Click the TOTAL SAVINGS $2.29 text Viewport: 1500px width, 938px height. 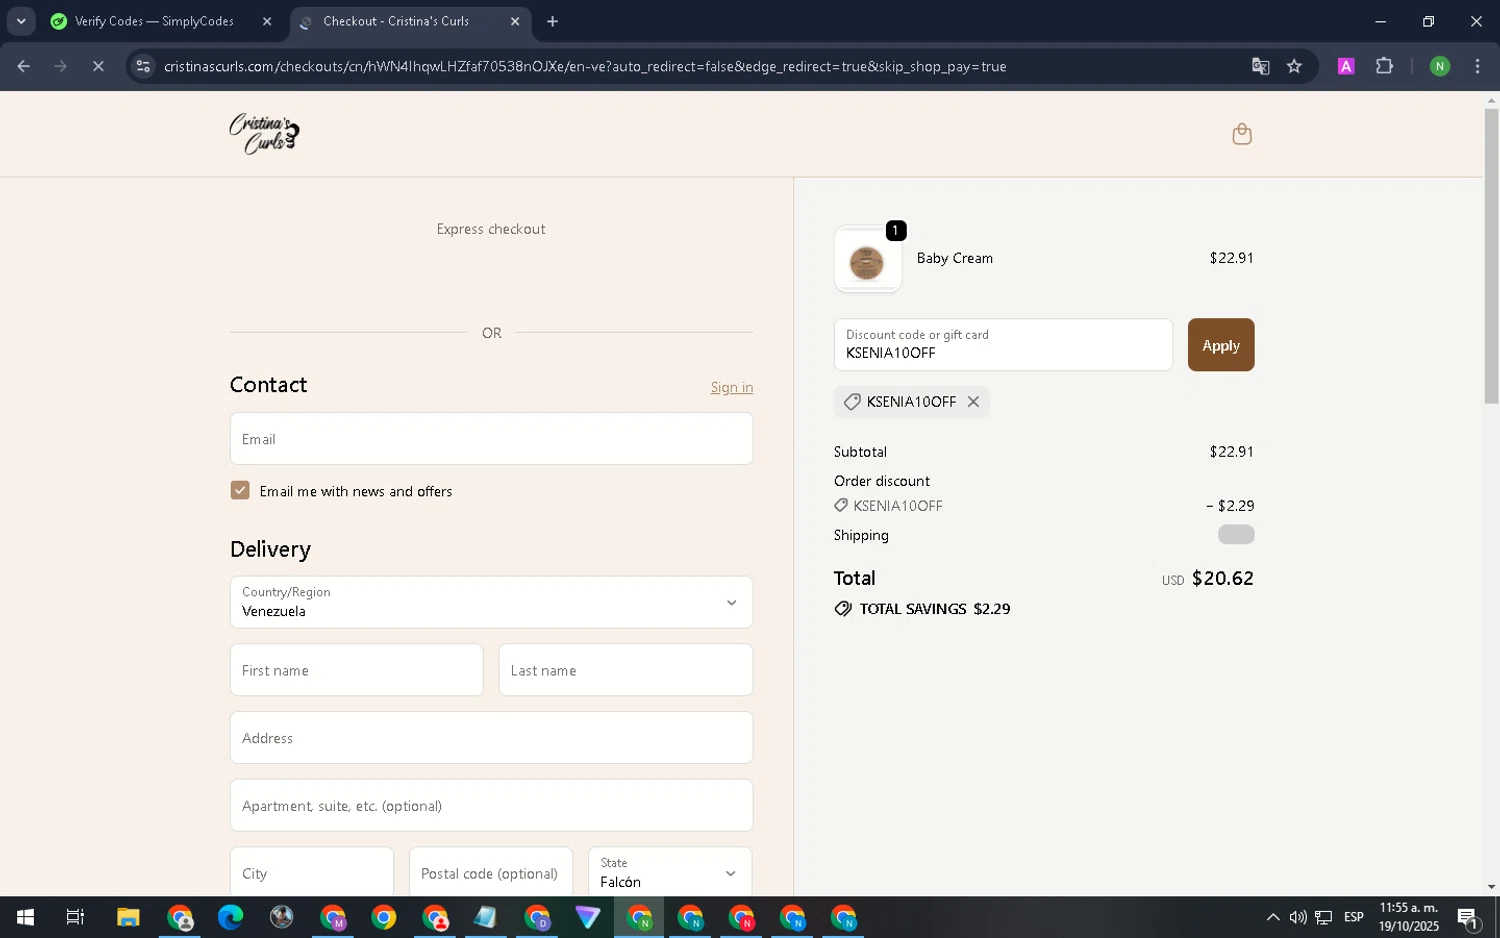[x=935, y=609]
